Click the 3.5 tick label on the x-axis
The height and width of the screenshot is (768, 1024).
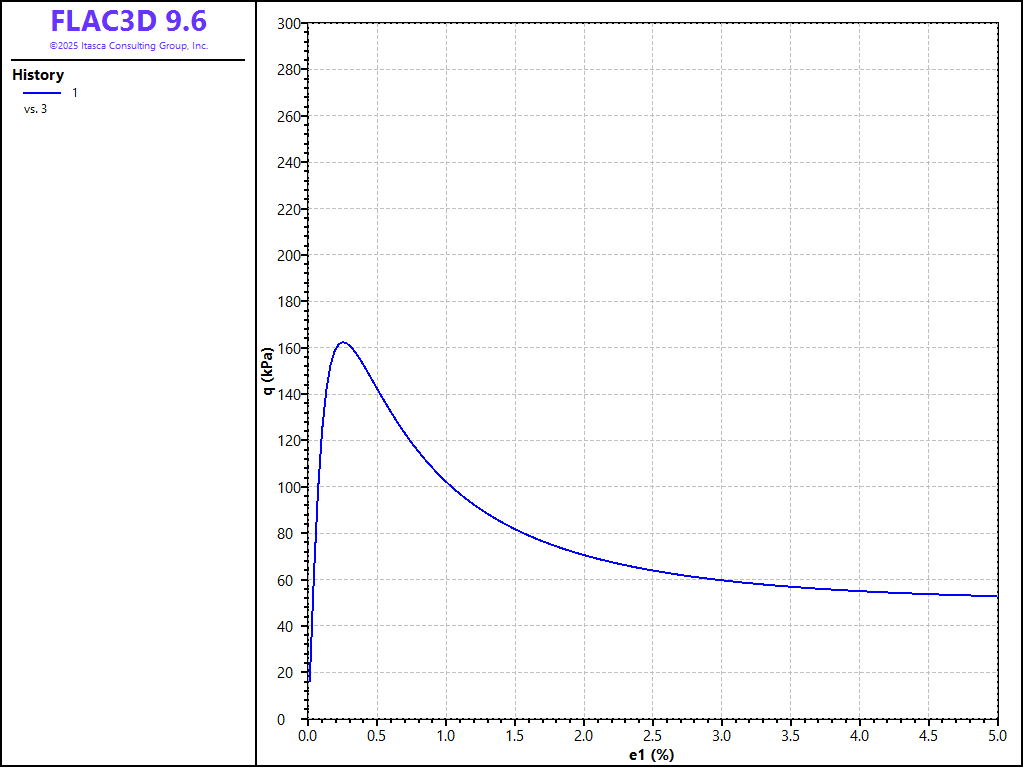791,736
